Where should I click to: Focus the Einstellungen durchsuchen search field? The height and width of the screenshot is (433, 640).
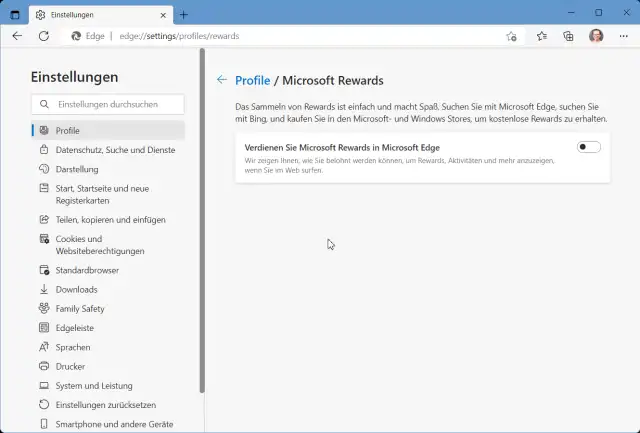click(108, 104)
